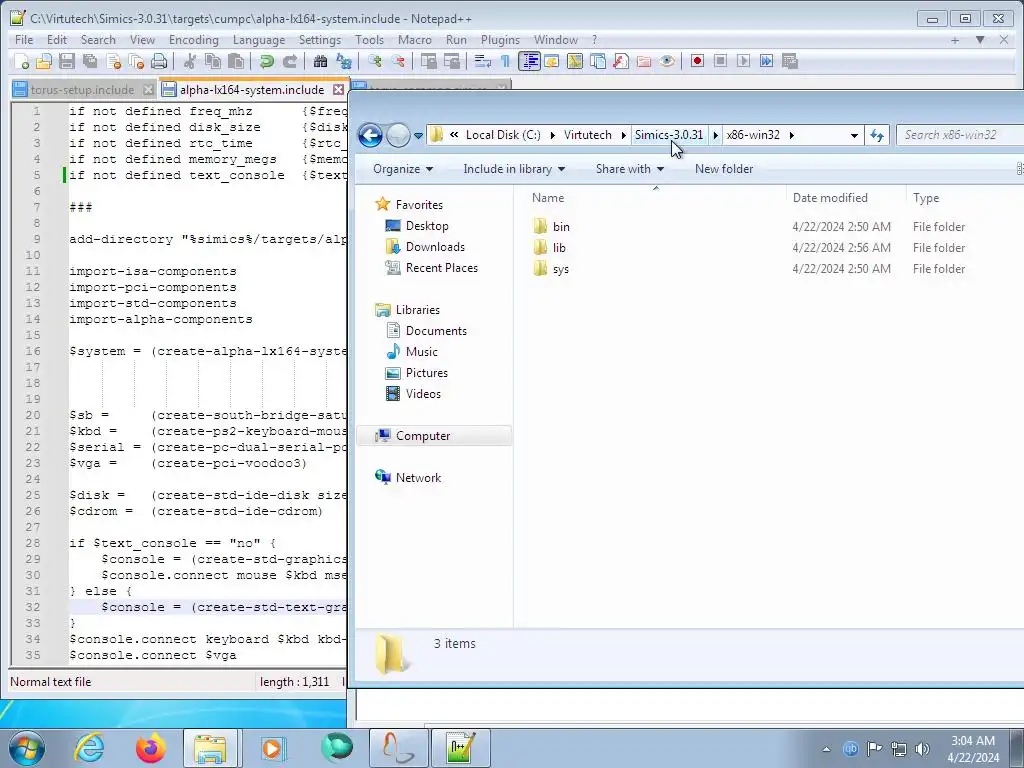Image resolution: width=1024 pixels, height=768 pixels.
Task: Open Firefox from the taskbar
Action: [150, 748]
